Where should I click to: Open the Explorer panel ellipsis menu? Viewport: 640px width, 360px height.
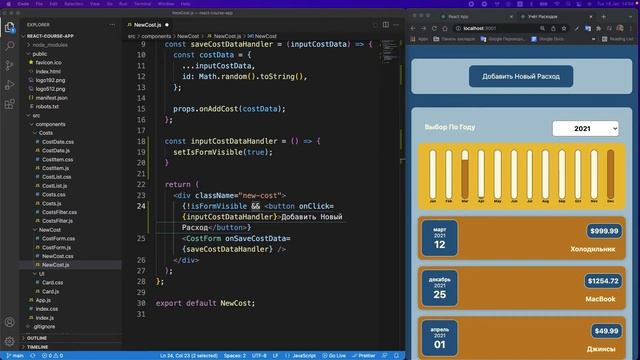click(112, 24)
